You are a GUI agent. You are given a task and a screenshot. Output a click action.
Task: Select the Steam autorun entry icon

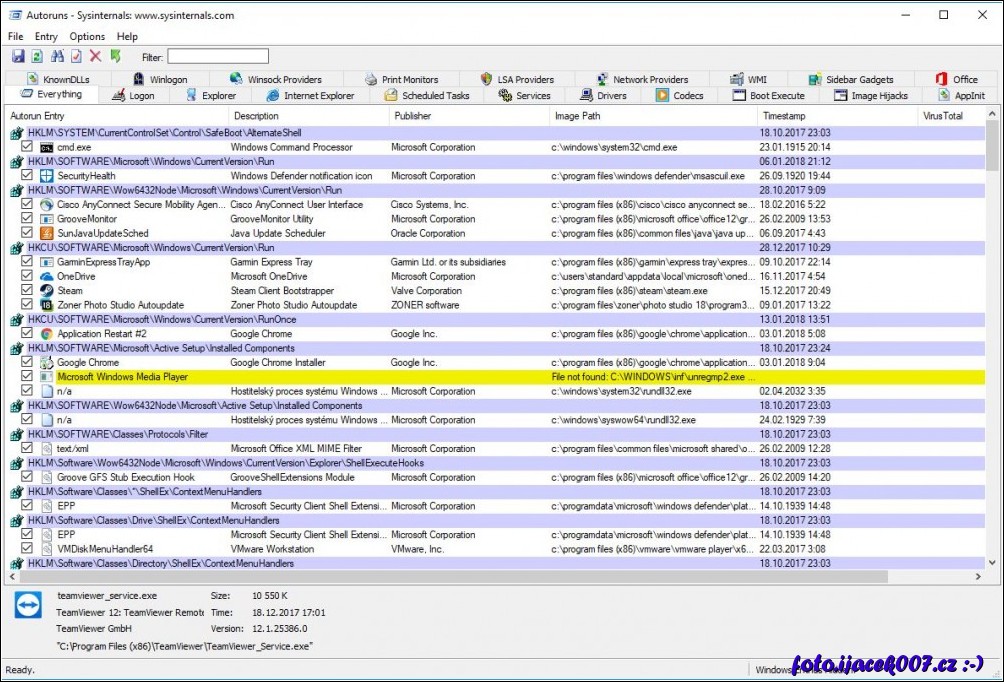(x=46, y=291)
